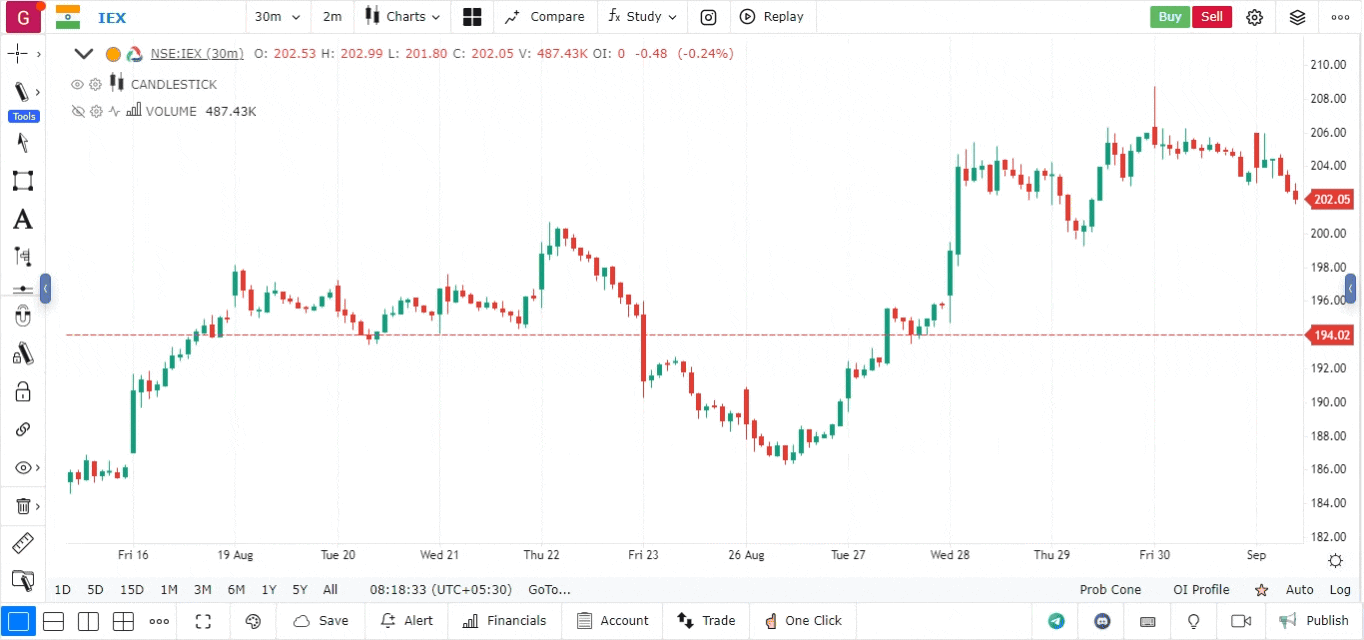The height and width of the screenshot is (640, 1364).
Task: Open the chart theme palette
Action: coord(253,621)
